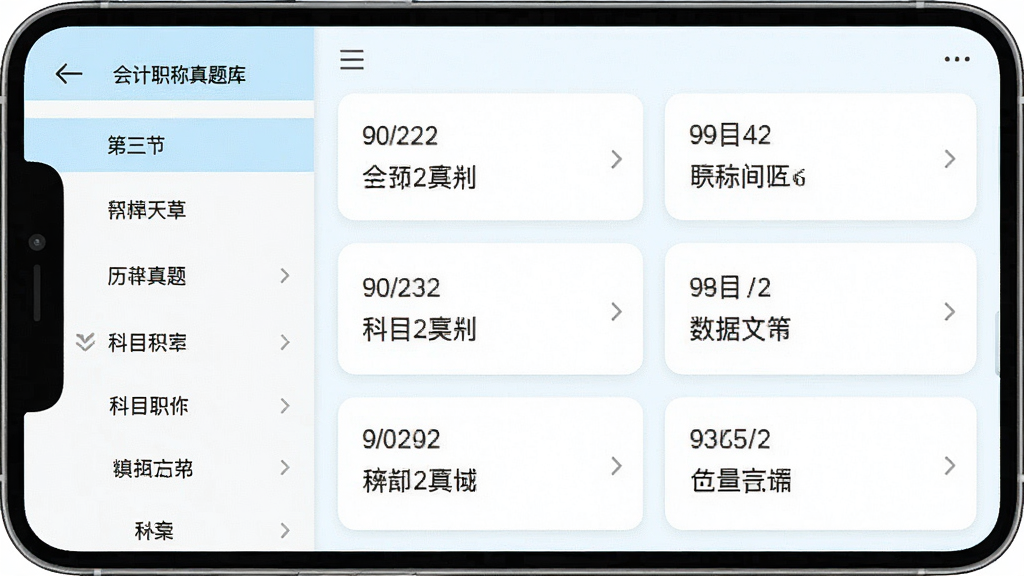
Task: Tap the back arrow beside 会计职称真题库
Action: pyautogui.click(x=69, y=74)
